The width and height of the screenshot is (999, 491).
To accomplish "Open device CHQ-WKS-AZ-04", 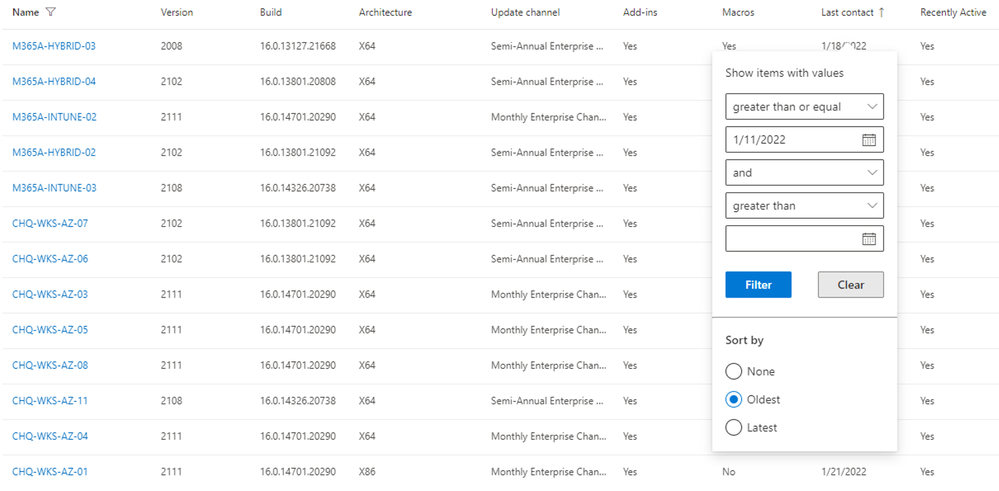I will (50, 436).
